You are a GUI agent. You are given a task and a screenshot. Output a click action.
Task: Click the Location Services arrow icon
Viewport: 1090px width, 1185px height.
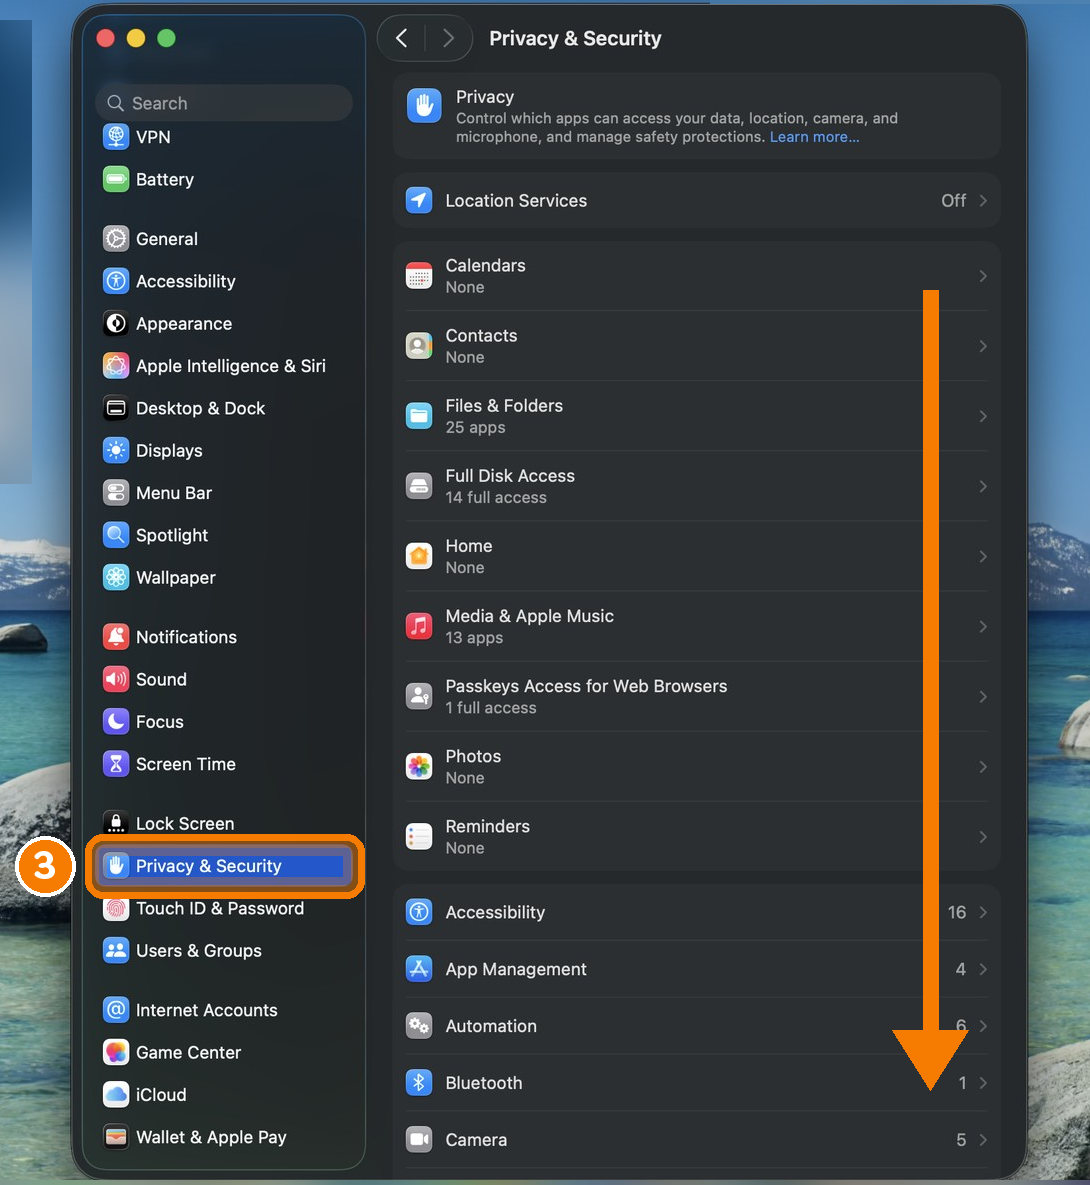pos(419,200)
